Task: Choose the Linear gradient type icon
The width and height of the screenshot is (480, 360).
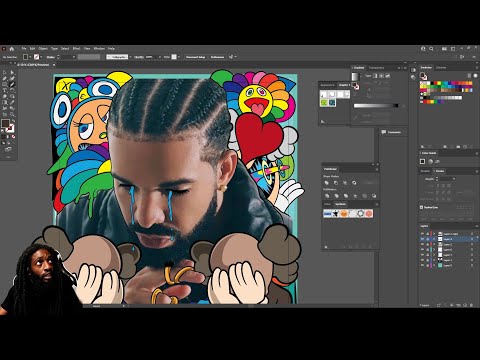Action: (375, 76)
